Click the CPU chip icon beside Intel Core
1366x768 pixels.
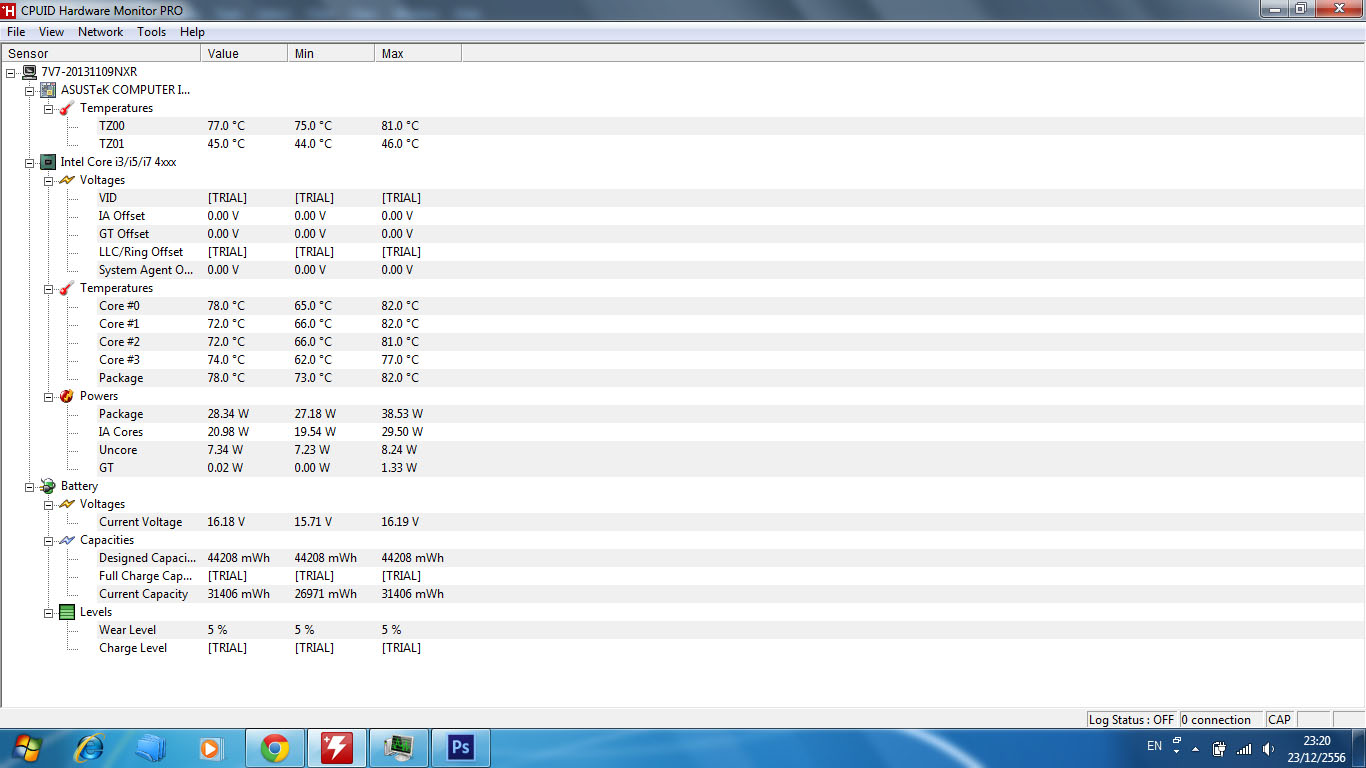tap(48, 162)
